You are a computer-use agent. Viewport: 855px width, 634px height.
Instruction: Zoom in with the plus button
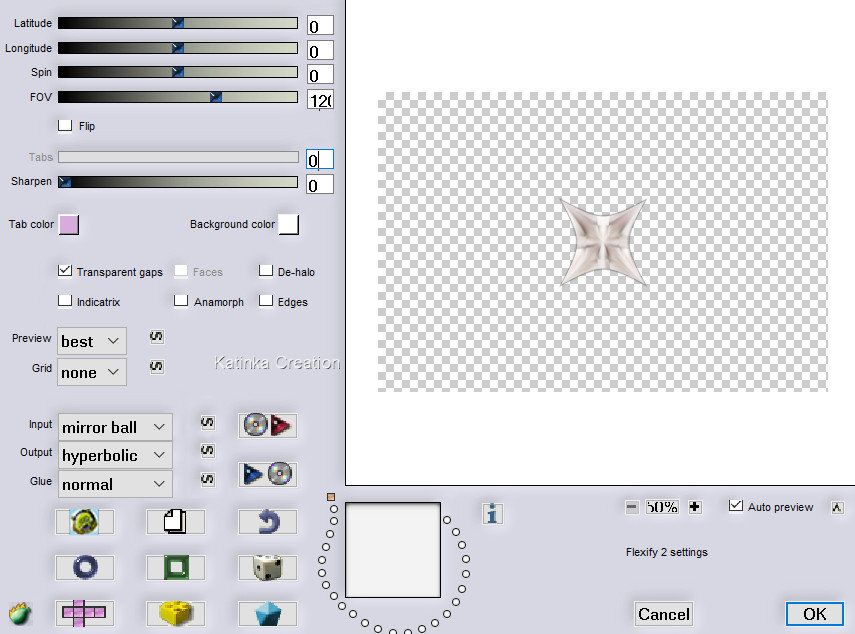695,507
